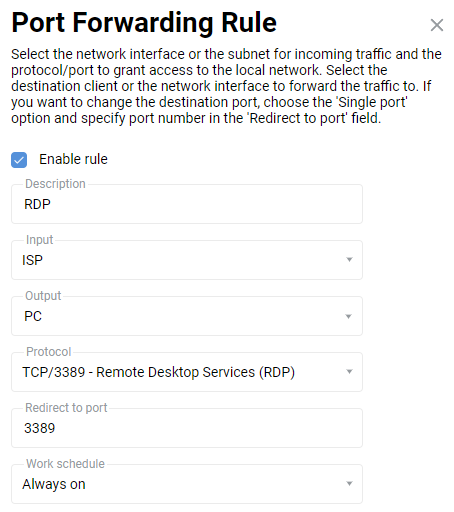
Task: Open the Work schedule dropdown showing Always on
Action: [187, 484]
